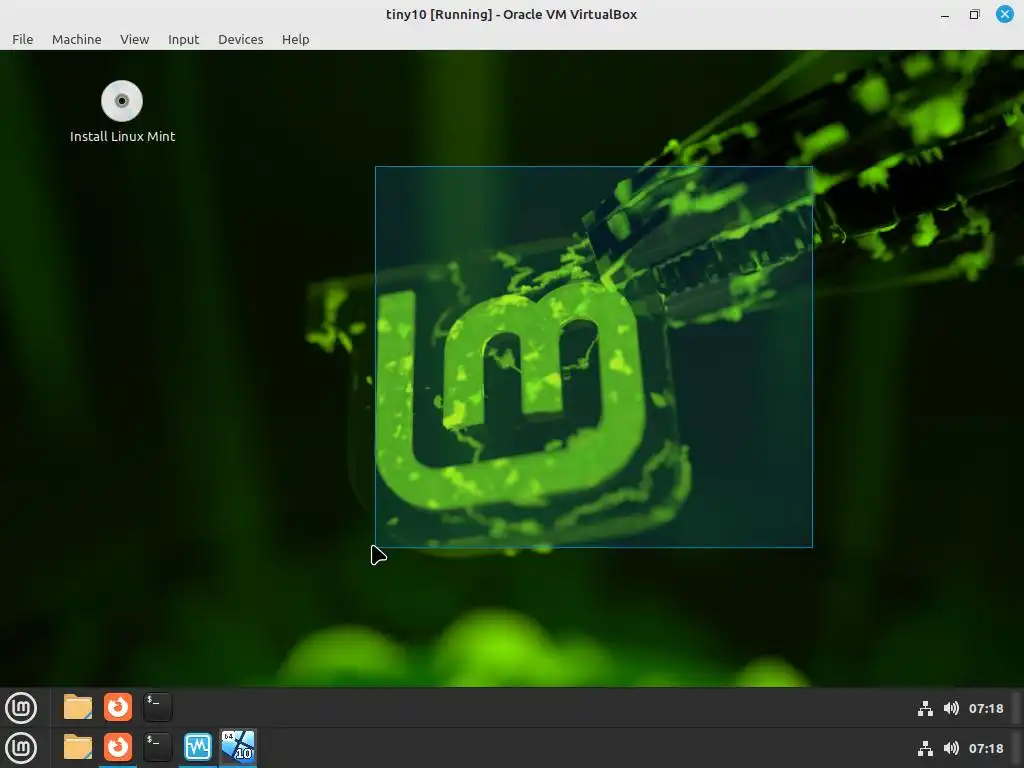This screenshot has height=768, width=1024.
Task: Open the Help menu
Action: tap(295, 39)
